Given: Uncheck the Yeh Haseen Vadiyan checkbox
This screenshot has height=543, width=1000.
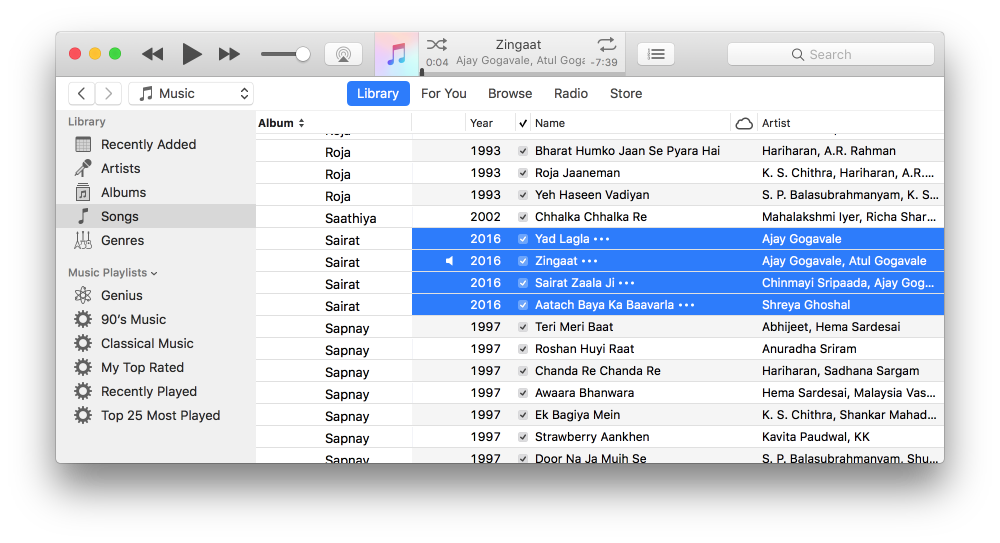Looking at the screenshot, I should (523, 195).
